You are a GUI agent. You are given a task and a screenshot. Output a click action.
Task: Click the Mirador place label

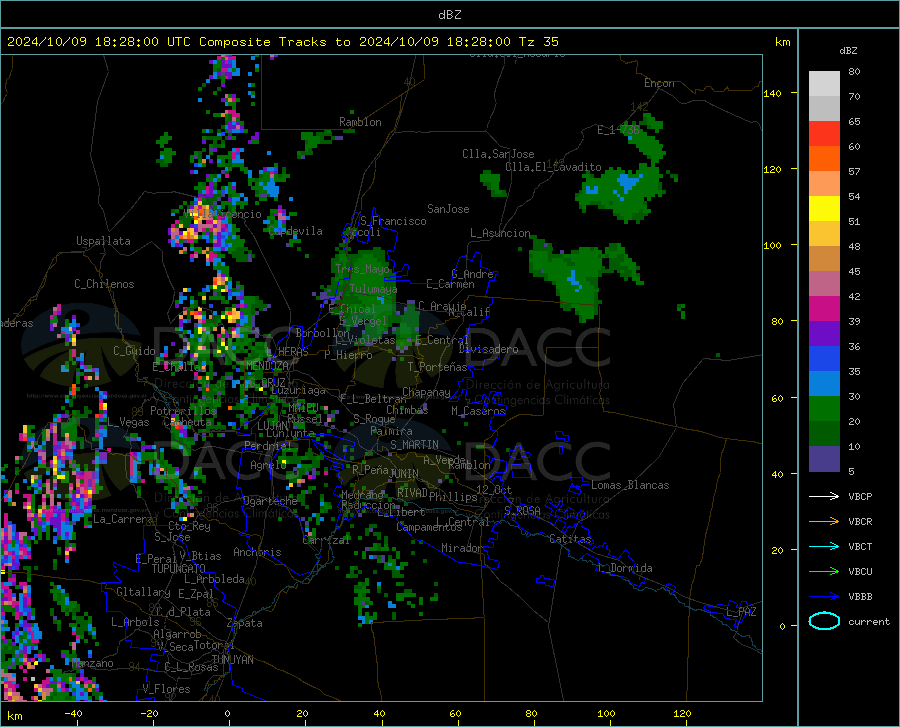(461, 548)
